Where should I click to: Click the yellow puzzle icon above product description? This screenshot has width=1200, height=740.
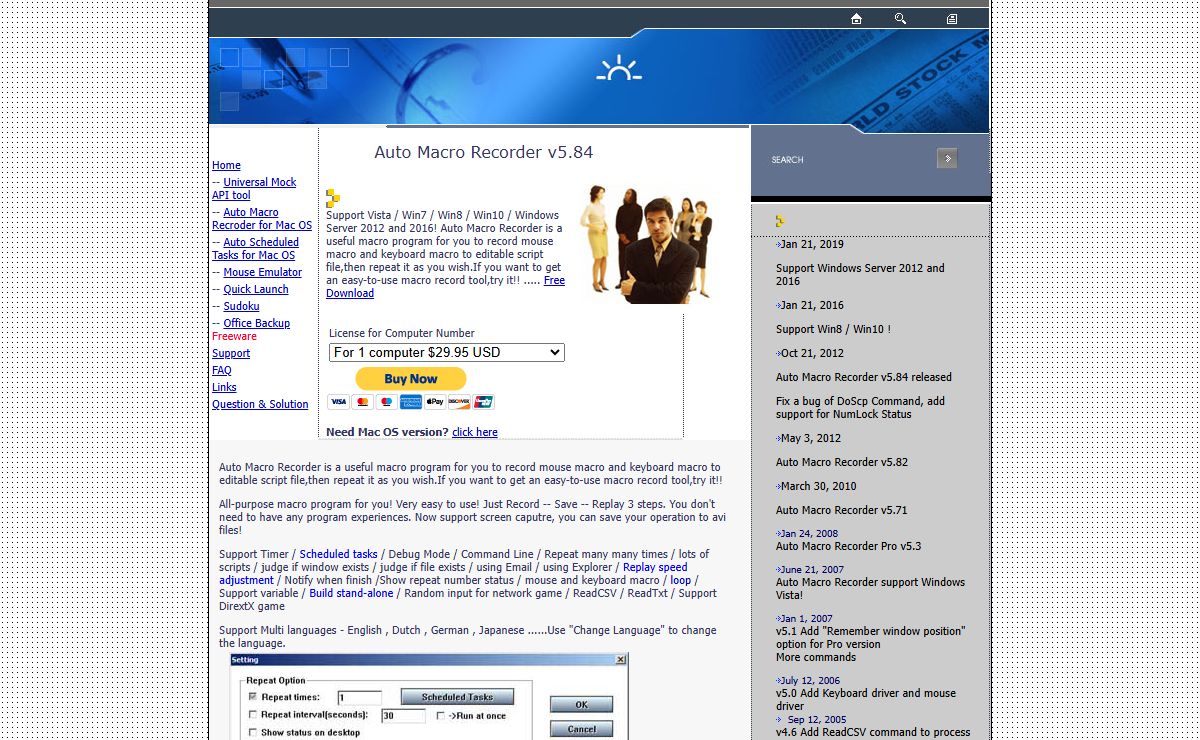(333, 198)
